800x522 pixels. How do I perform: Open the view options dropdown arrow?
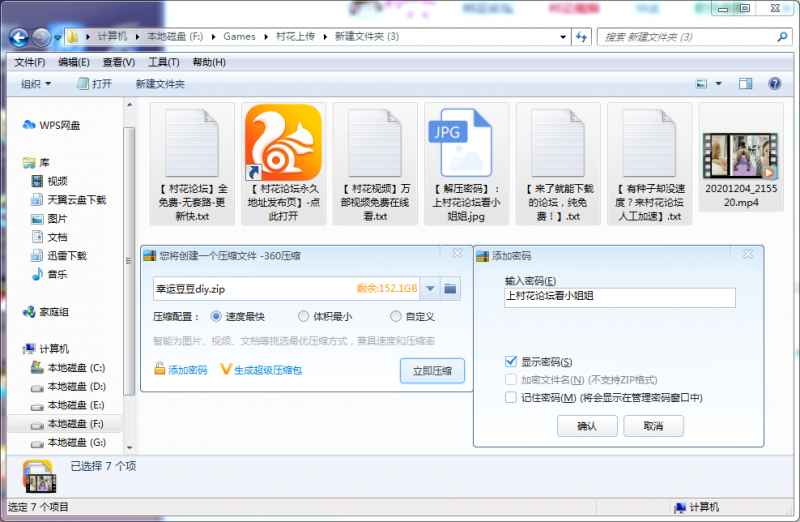717,84
